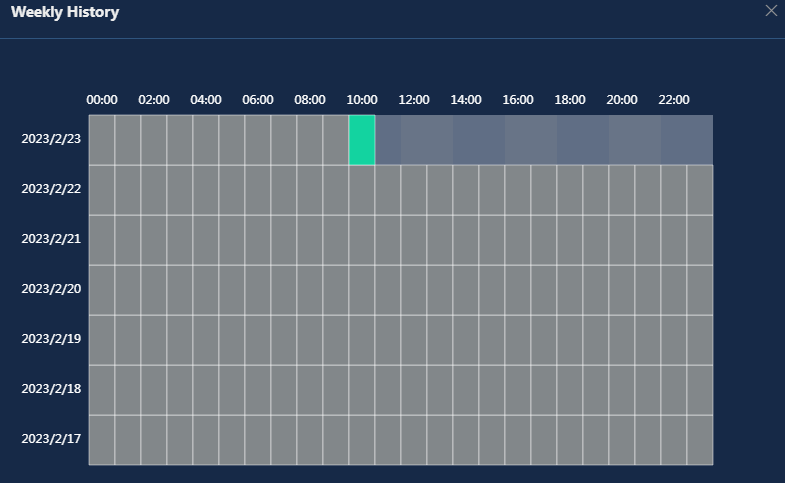
Task: Choose the 10:00 cell on 2023/2/19
Action: [x=362, y=340]
